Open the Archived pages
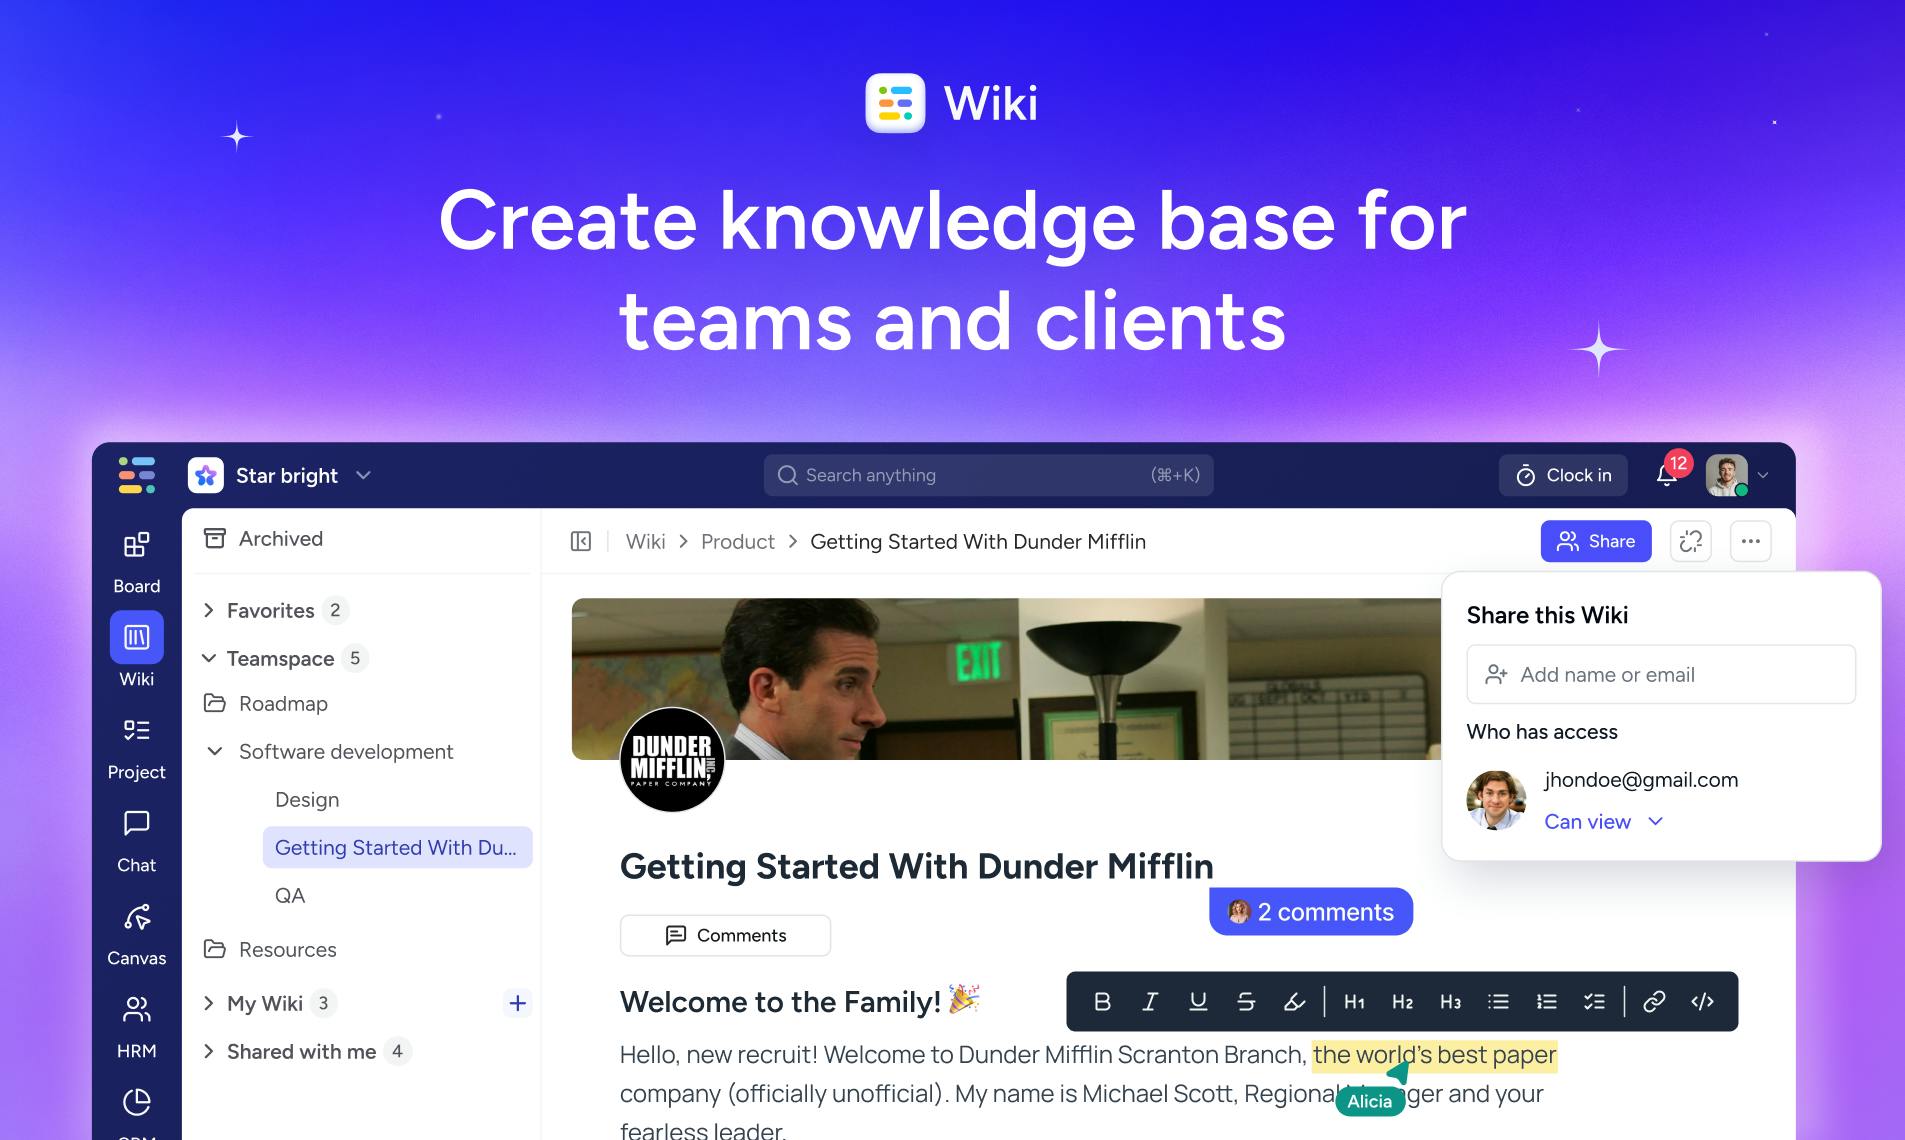The height and width of the screenshot is (1140, 1905). (x=263, y=538)
